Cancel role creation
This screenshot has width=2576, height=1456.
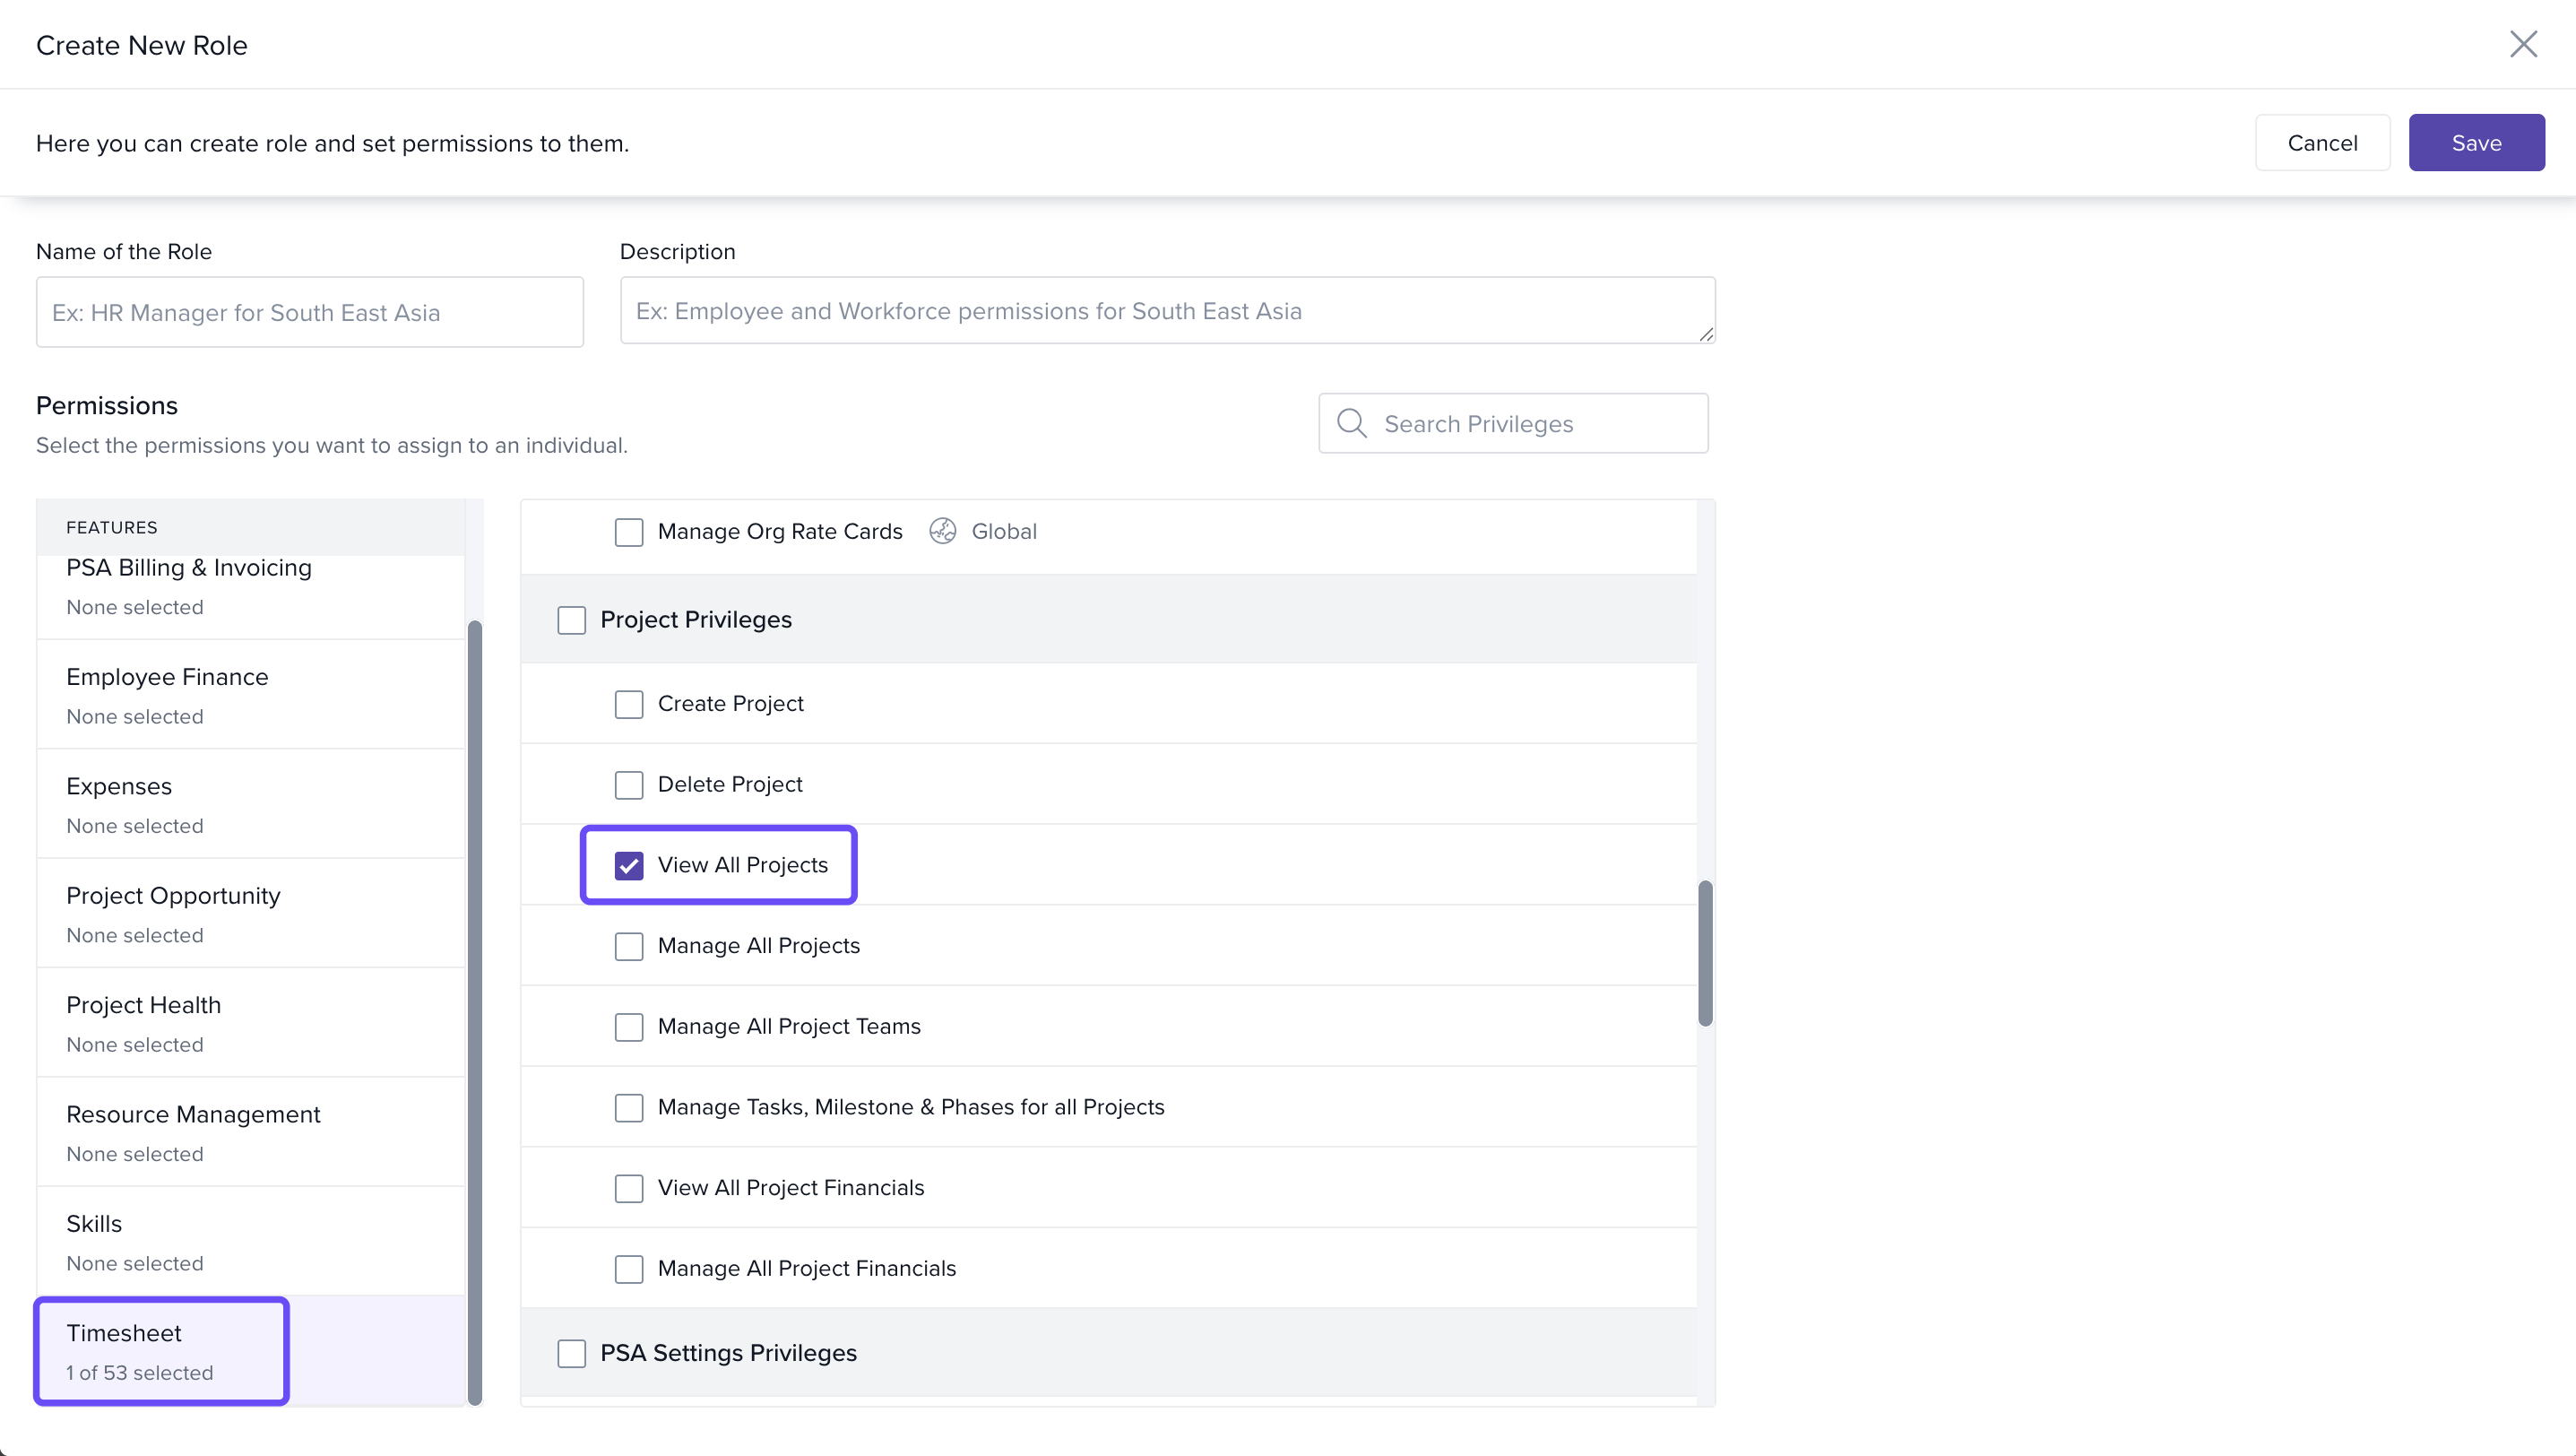coord(2321,143)
